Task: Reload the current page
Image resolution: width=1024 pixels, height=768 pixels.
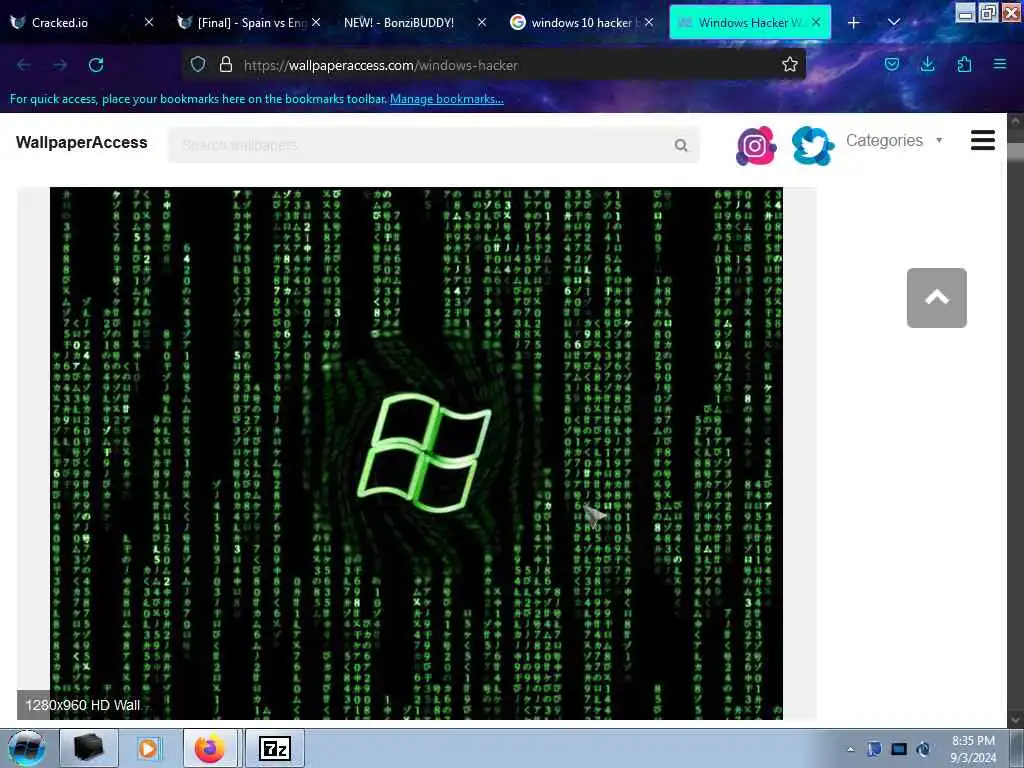Action: [x=96, y=65]
